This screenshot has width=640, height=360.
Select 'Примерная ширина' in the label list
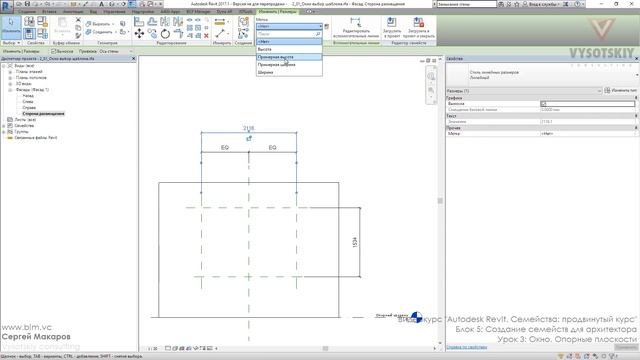click(289, 64)
